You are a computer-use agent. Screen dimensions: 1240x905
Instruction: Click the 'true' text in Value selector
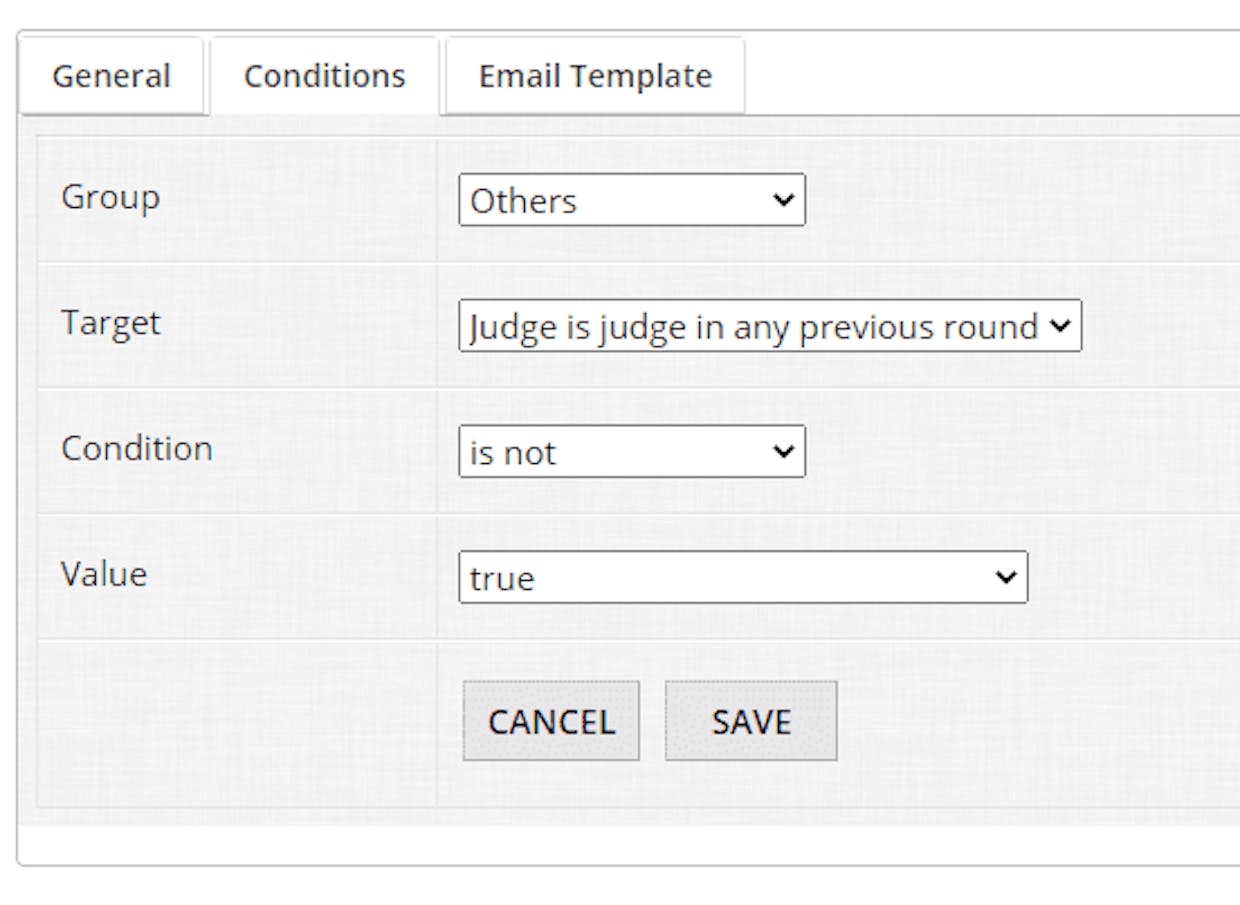pyautogui.click(x=502, y=579)
